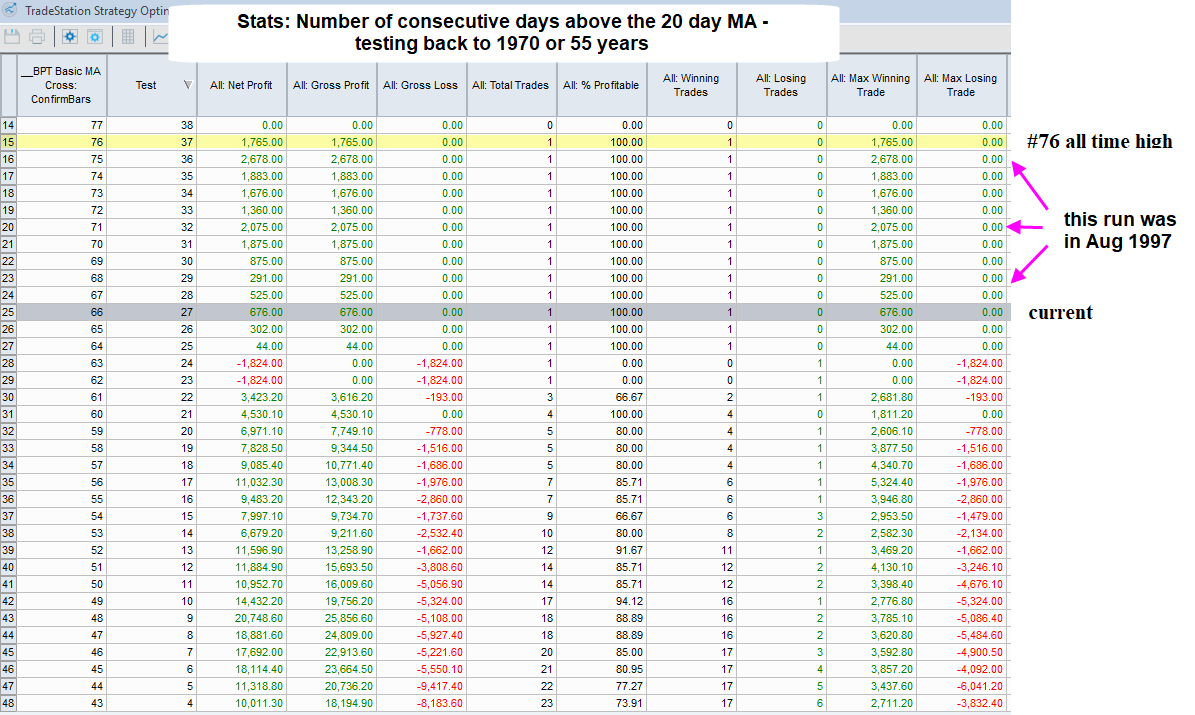Screen dimensions: 1195x715
Task: Select row number 25 in the row header
Action: click(x=9, y=312)
